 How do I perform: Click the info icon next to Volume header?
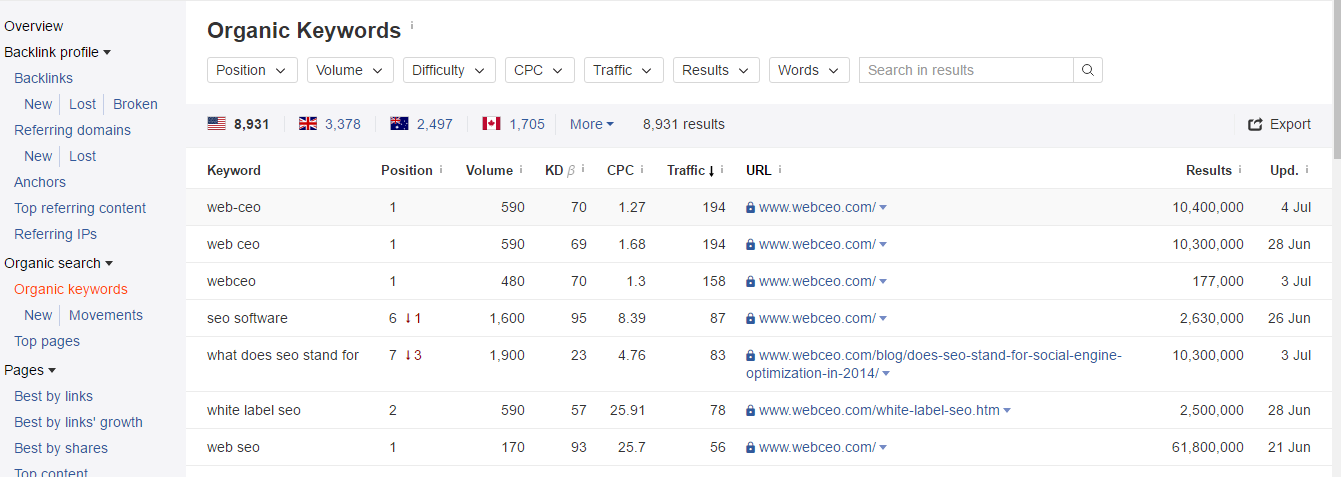pos(522,169)
